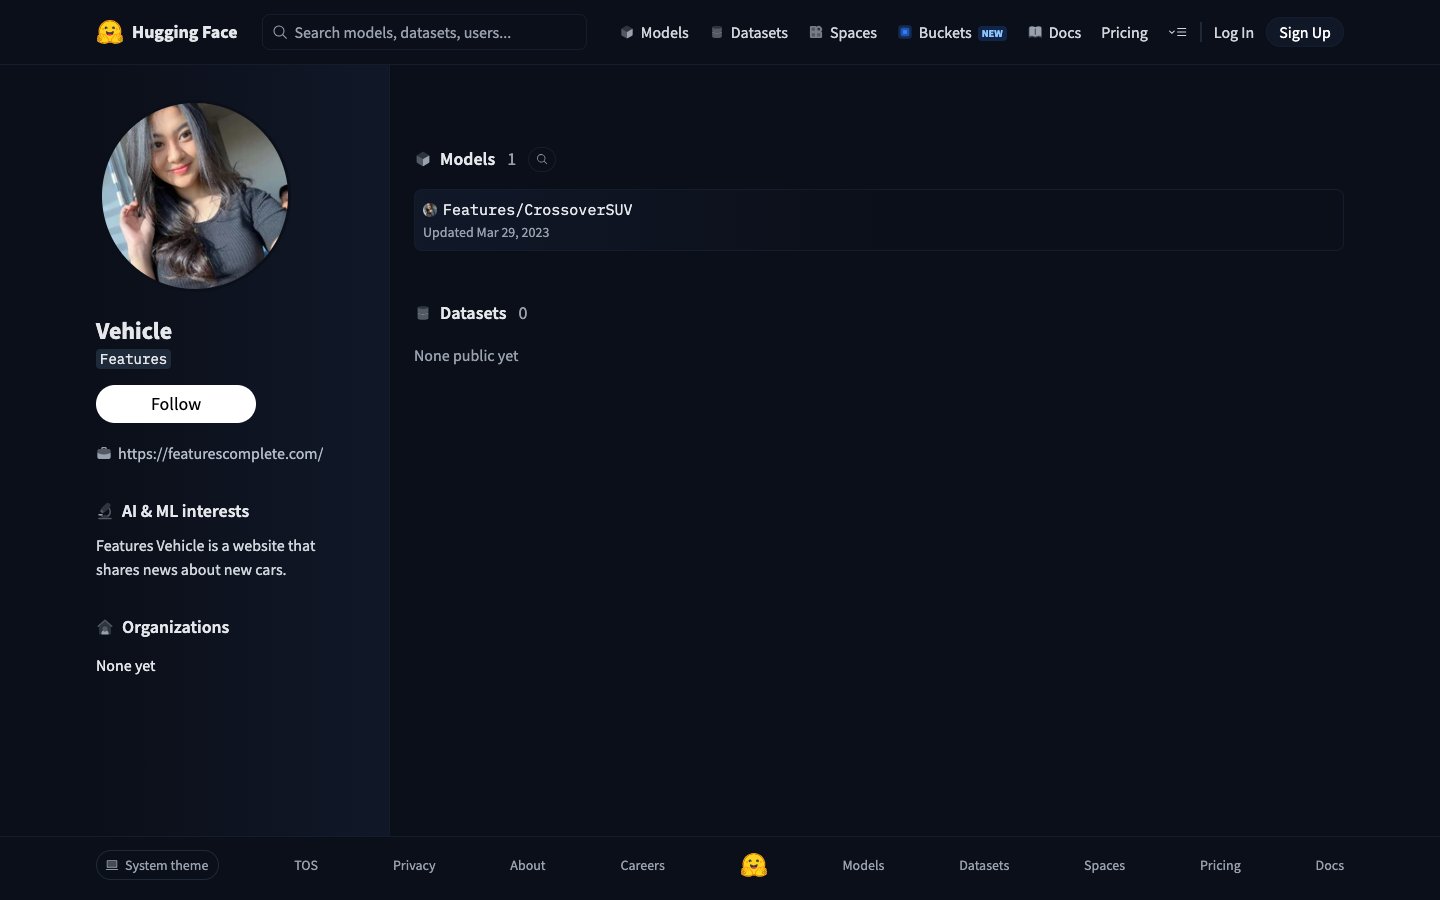Viewport: 1440px width, 900px height.
Task: Click the Follow button
Action: [175, 403]
